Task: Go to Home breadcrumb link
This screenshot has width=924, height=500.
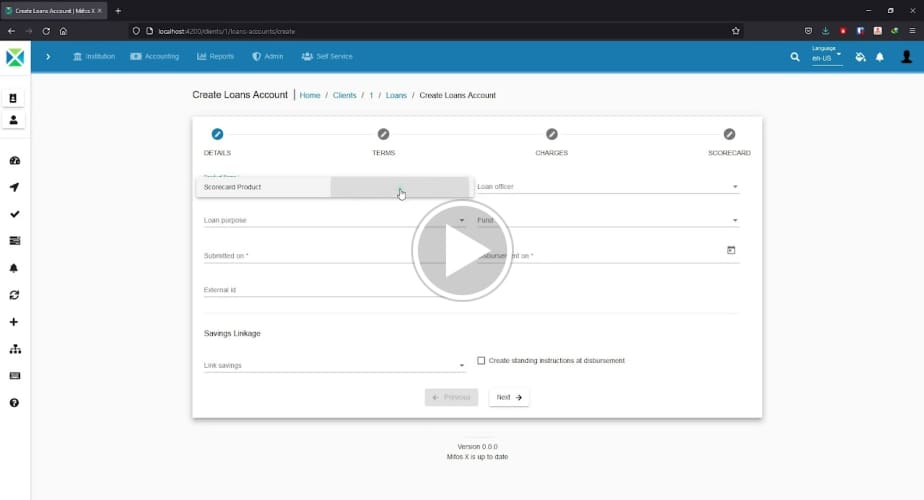Action: (x=310, y=96)
